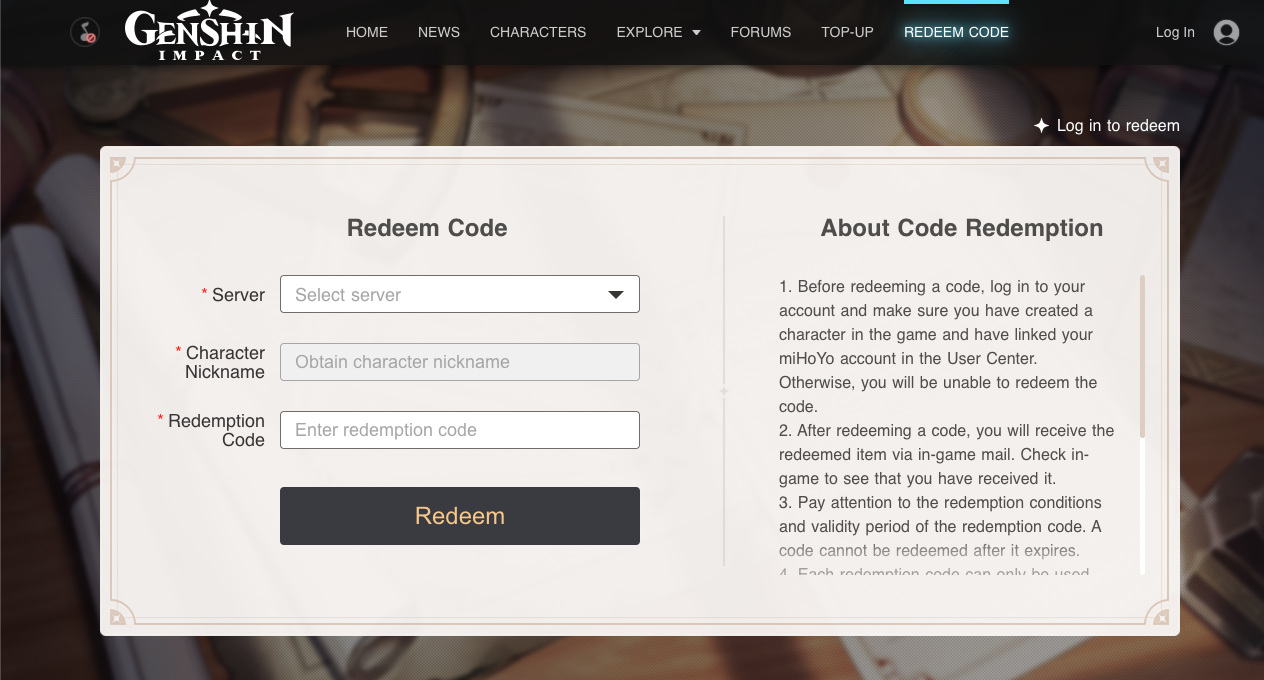Click the Log In link in header
1264x680 pixels.
1175,32
